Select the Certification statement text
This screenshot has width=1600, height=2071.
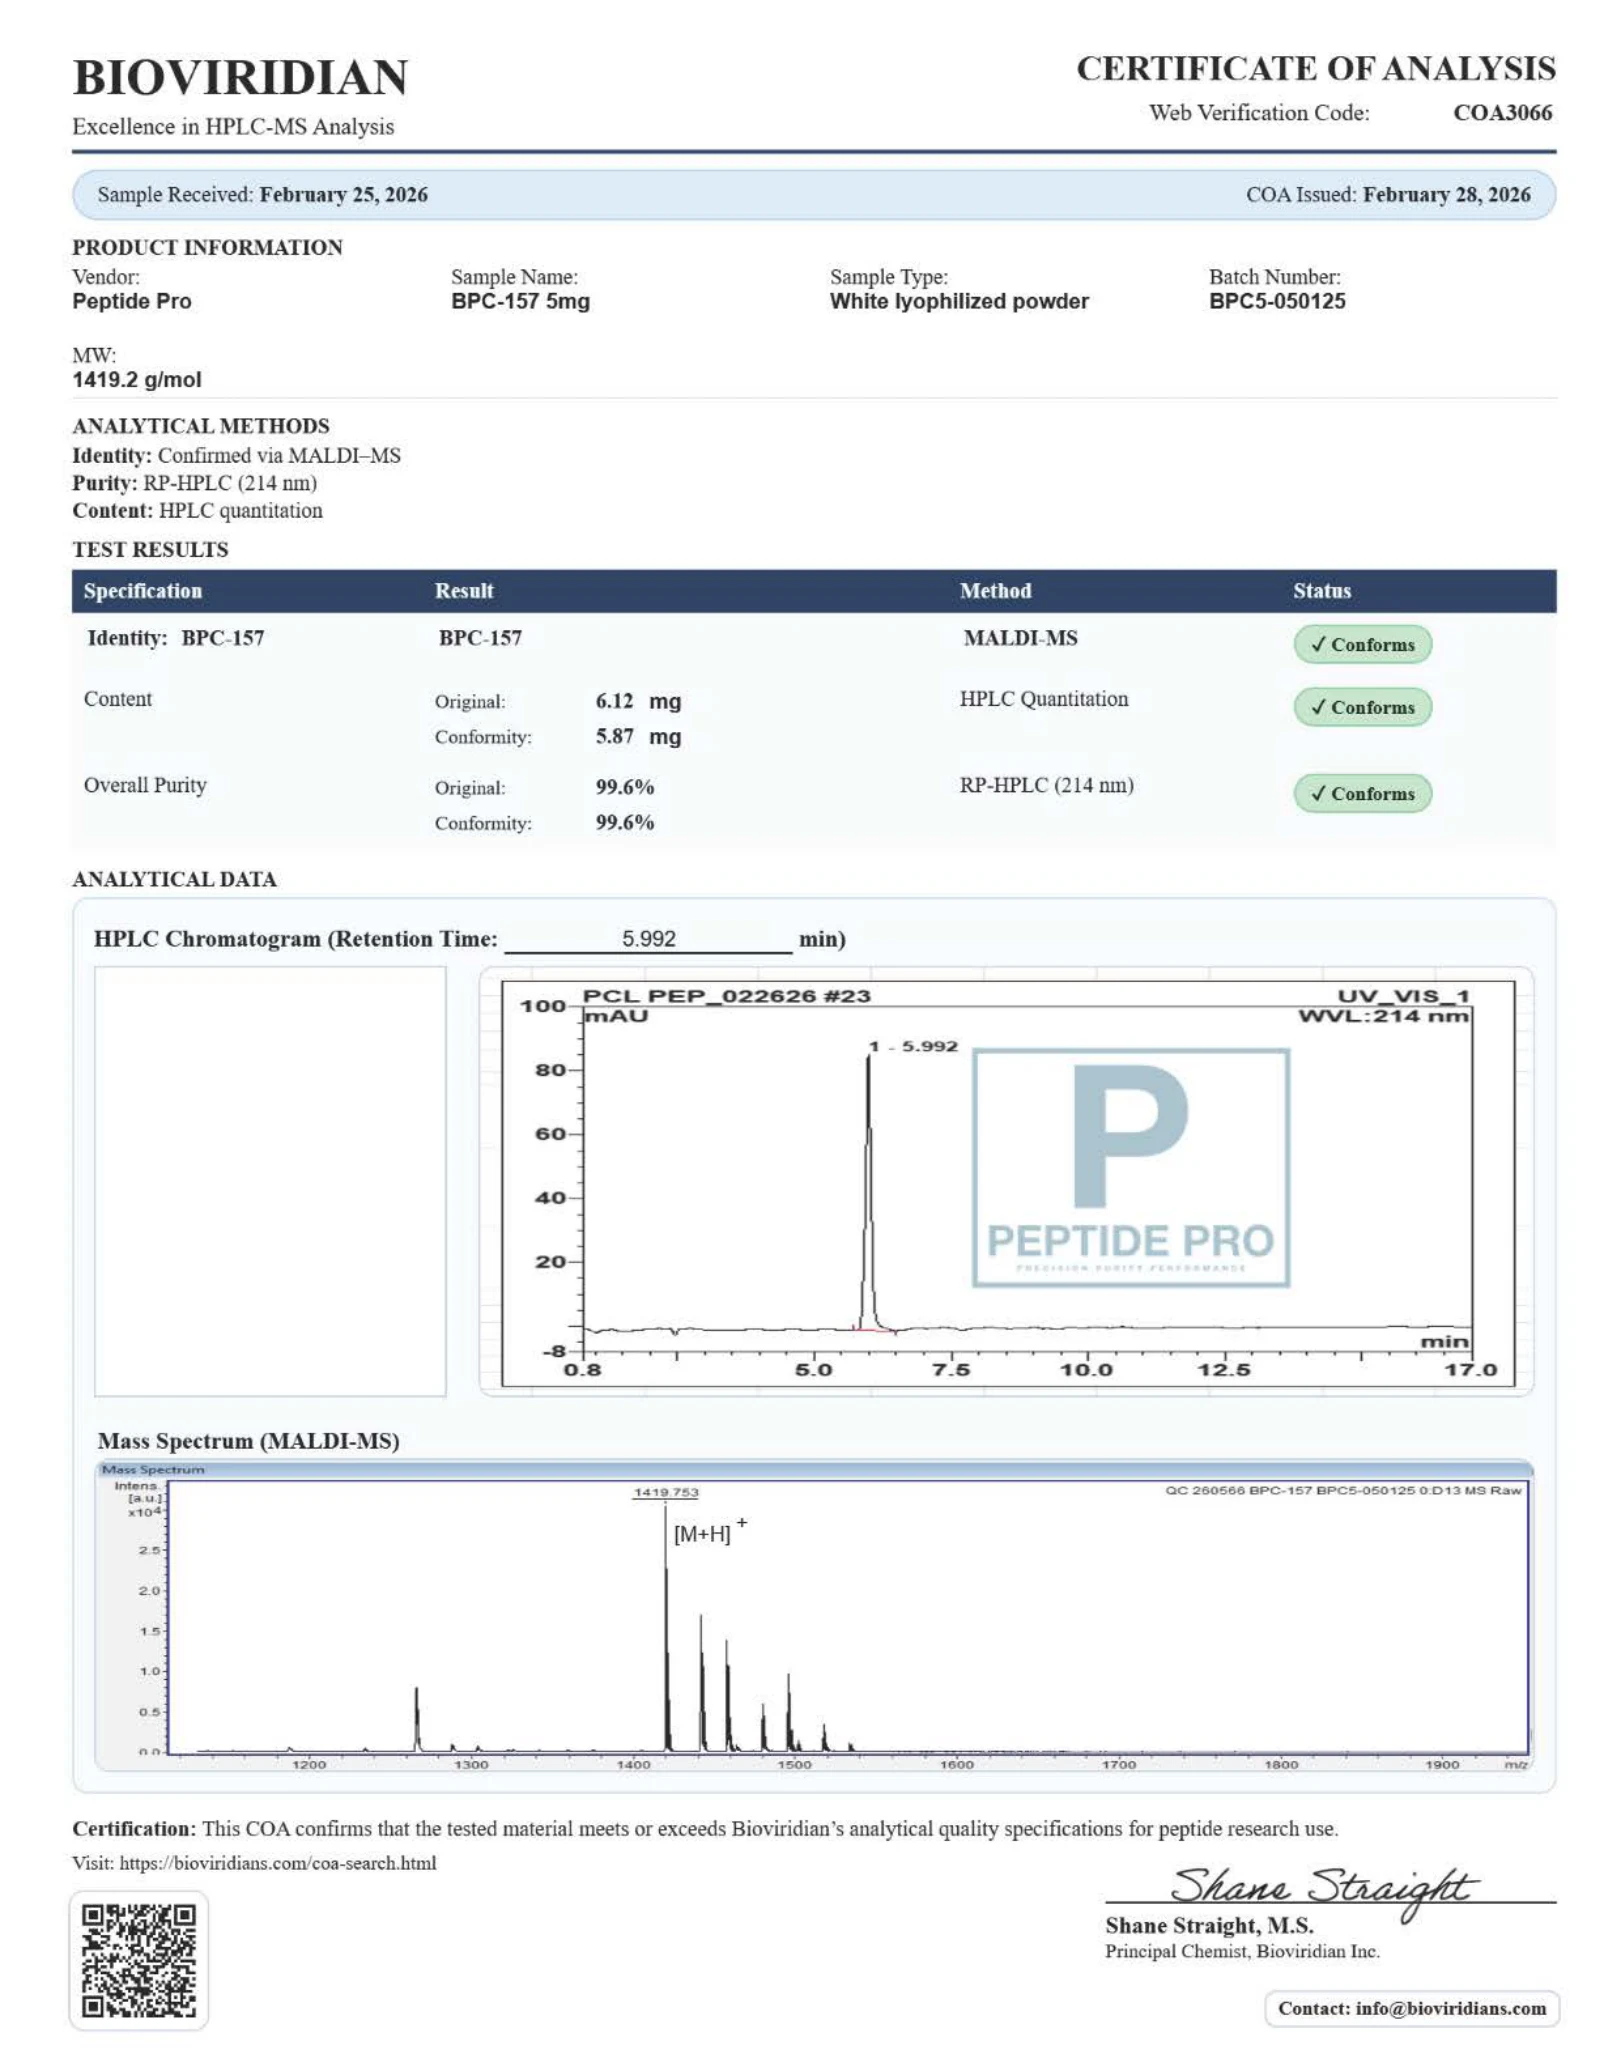tap(705, 1828)
